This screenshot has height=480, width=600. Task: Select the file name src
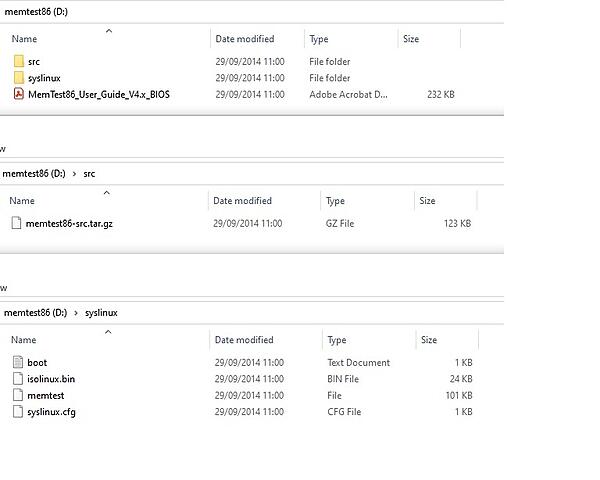click(x=34, y=62)
